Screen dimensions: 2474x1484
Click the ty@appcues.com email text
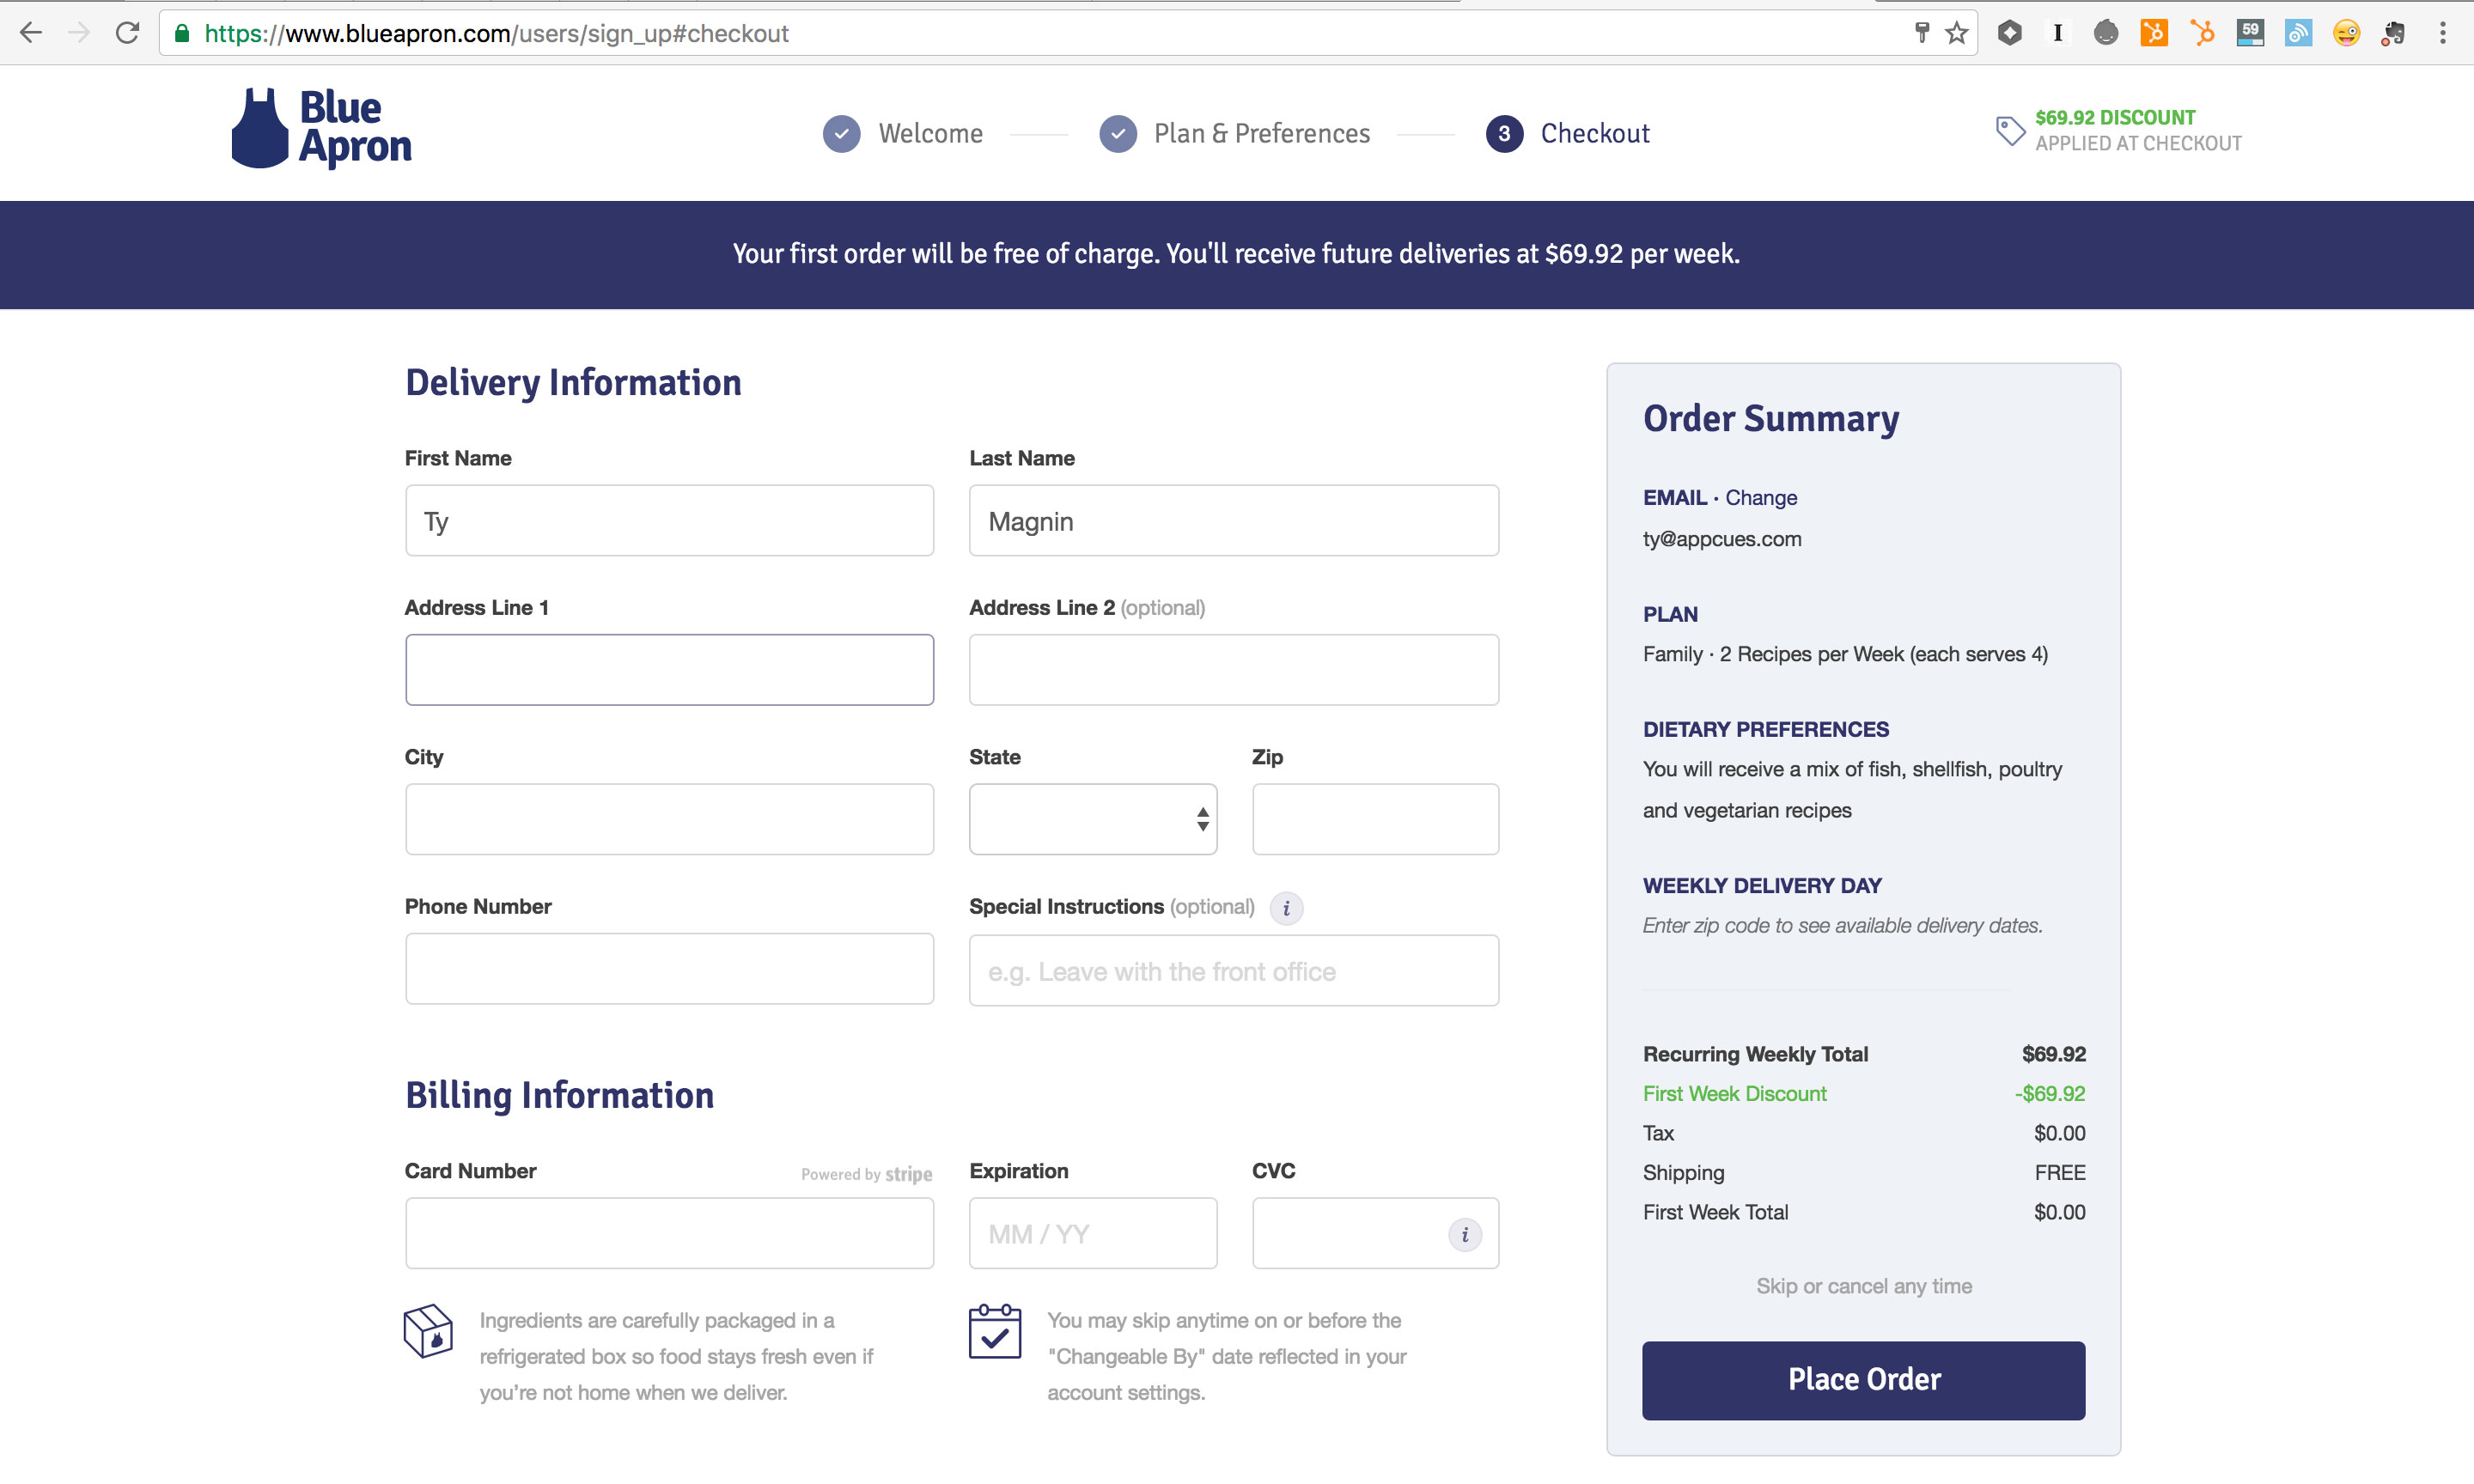1722,539
